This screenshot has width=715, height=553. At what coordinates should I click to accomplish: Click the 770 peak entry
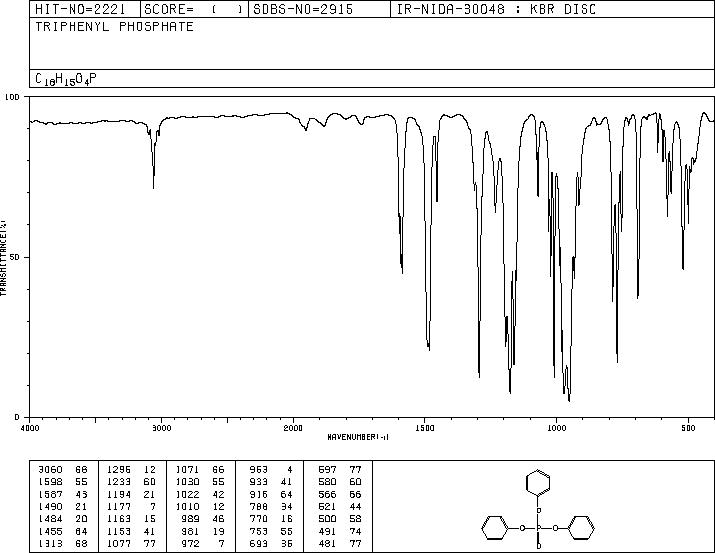[271, 519]
